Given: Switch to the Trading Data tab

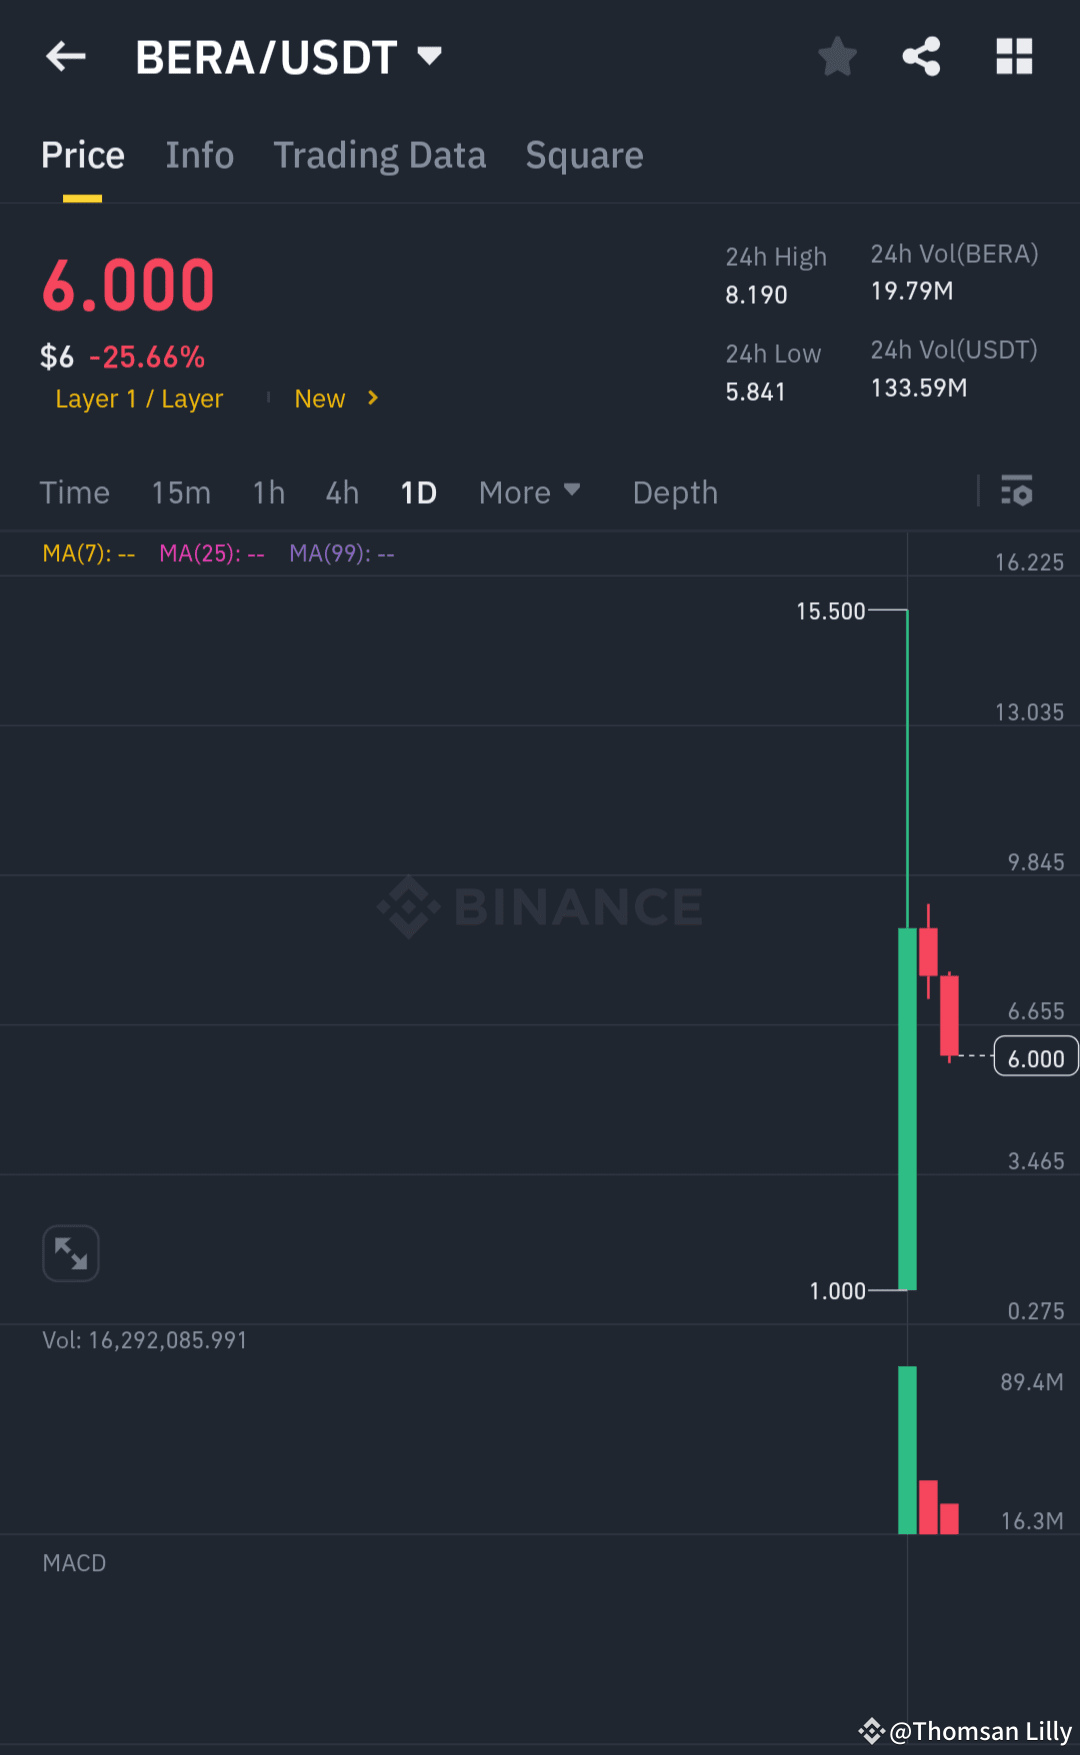Looking at the screenshot, I should pyautogui.click(x=380, y=156).
